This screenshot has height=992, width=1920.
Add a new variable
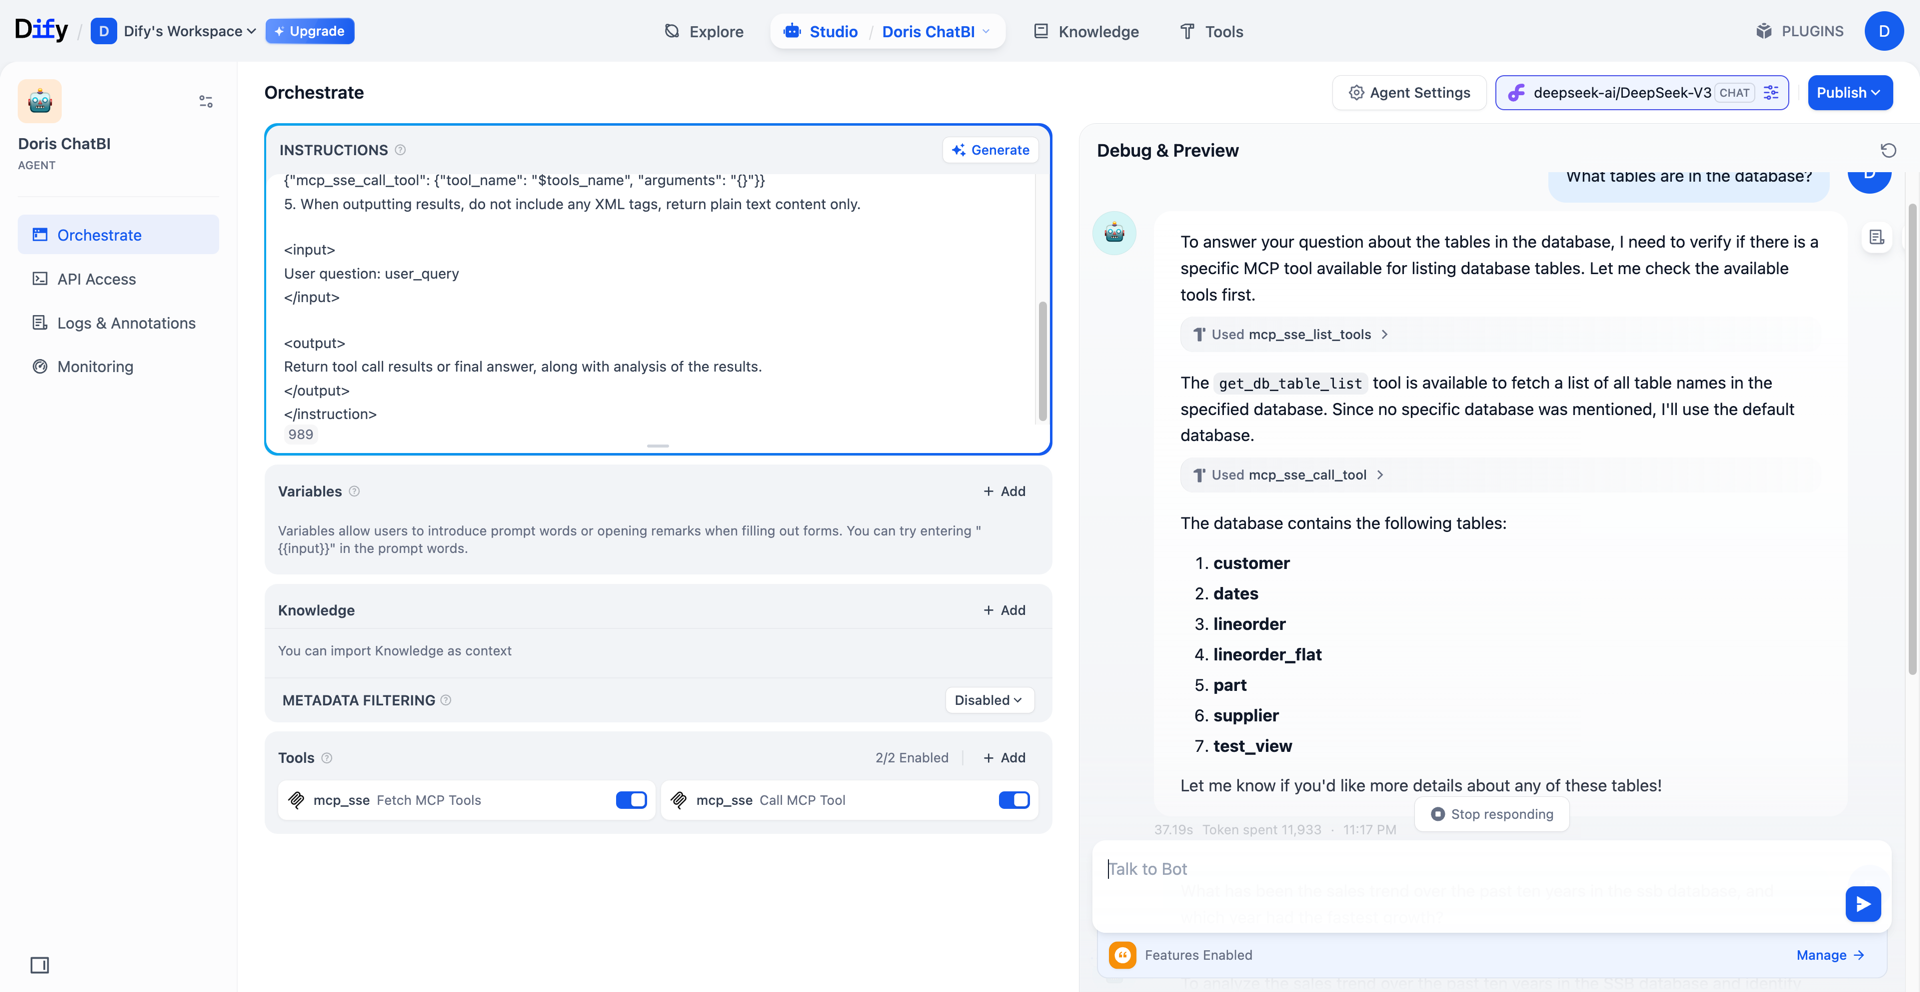[1004, 491]
